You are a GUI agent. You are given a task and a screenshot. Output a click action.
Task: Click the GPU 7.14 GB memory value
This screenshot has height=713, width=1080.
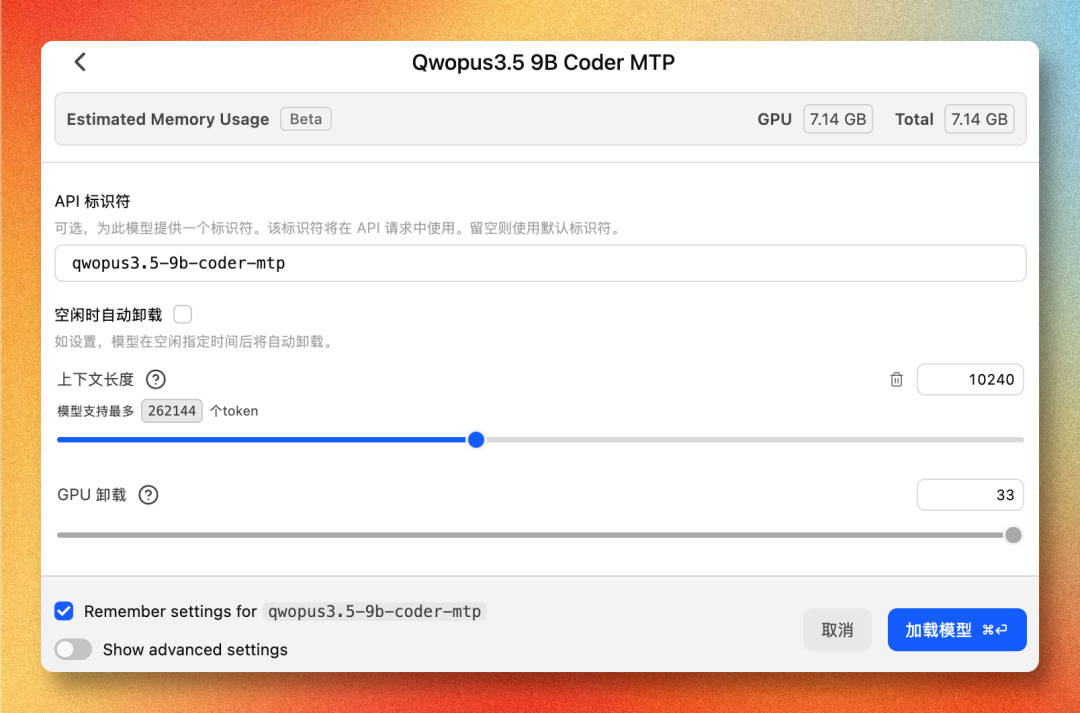[x=838, y=119]
